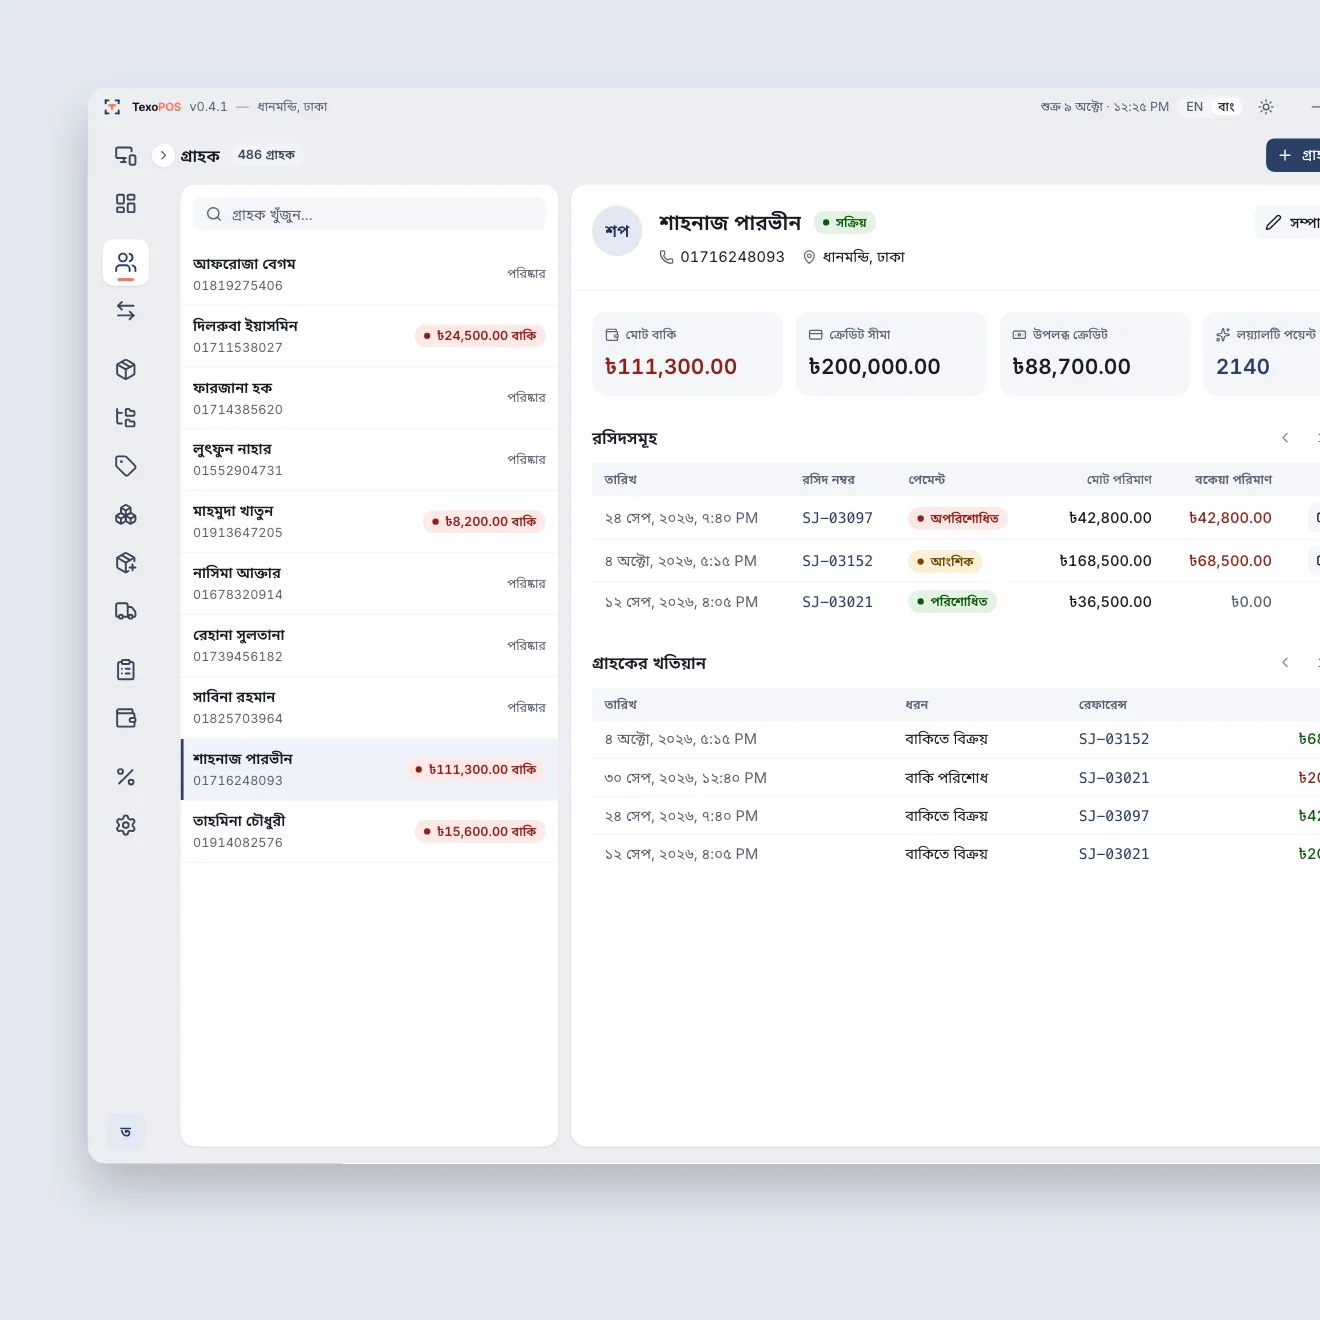
Task: Open the percent discounts icon in sidebar
Action: (x=126, y=776)
